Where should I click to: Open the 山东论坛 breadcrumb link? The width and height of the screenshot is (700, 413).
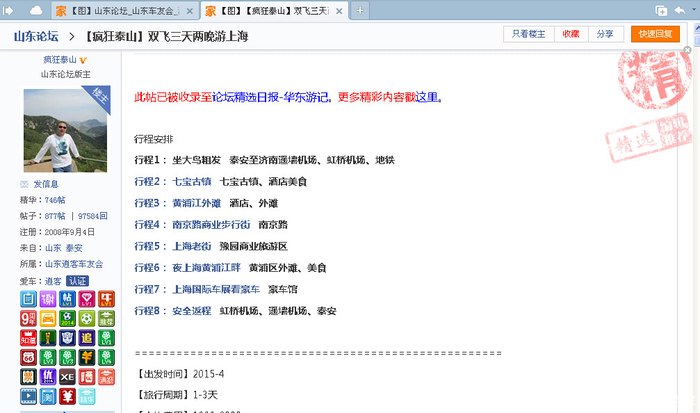(x=35, y=37)
